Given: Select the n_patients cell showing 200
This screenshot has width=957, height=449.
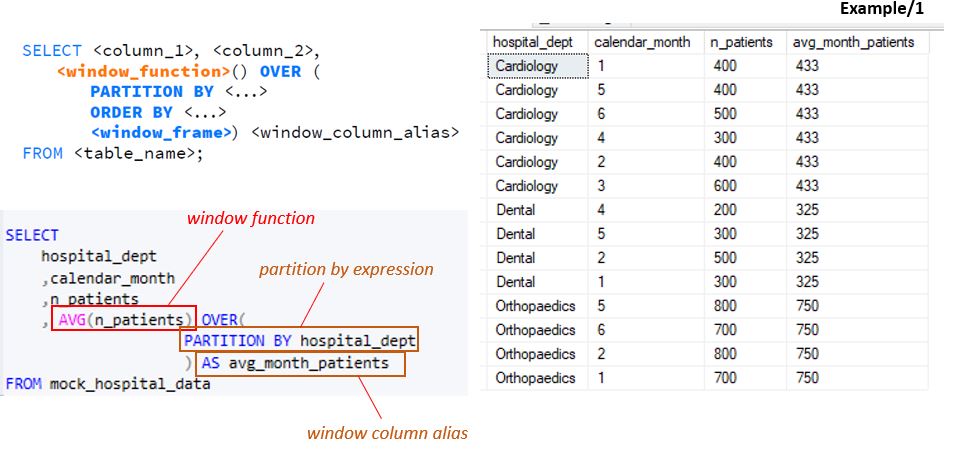Looking at the screenshot, I should pyautogui.click(x=724, y=210).
